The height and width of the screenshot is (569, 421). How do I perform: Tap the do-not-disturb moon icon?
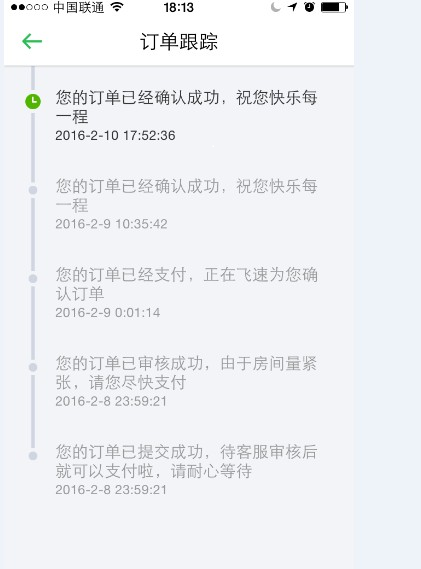[x=276, y=7]
